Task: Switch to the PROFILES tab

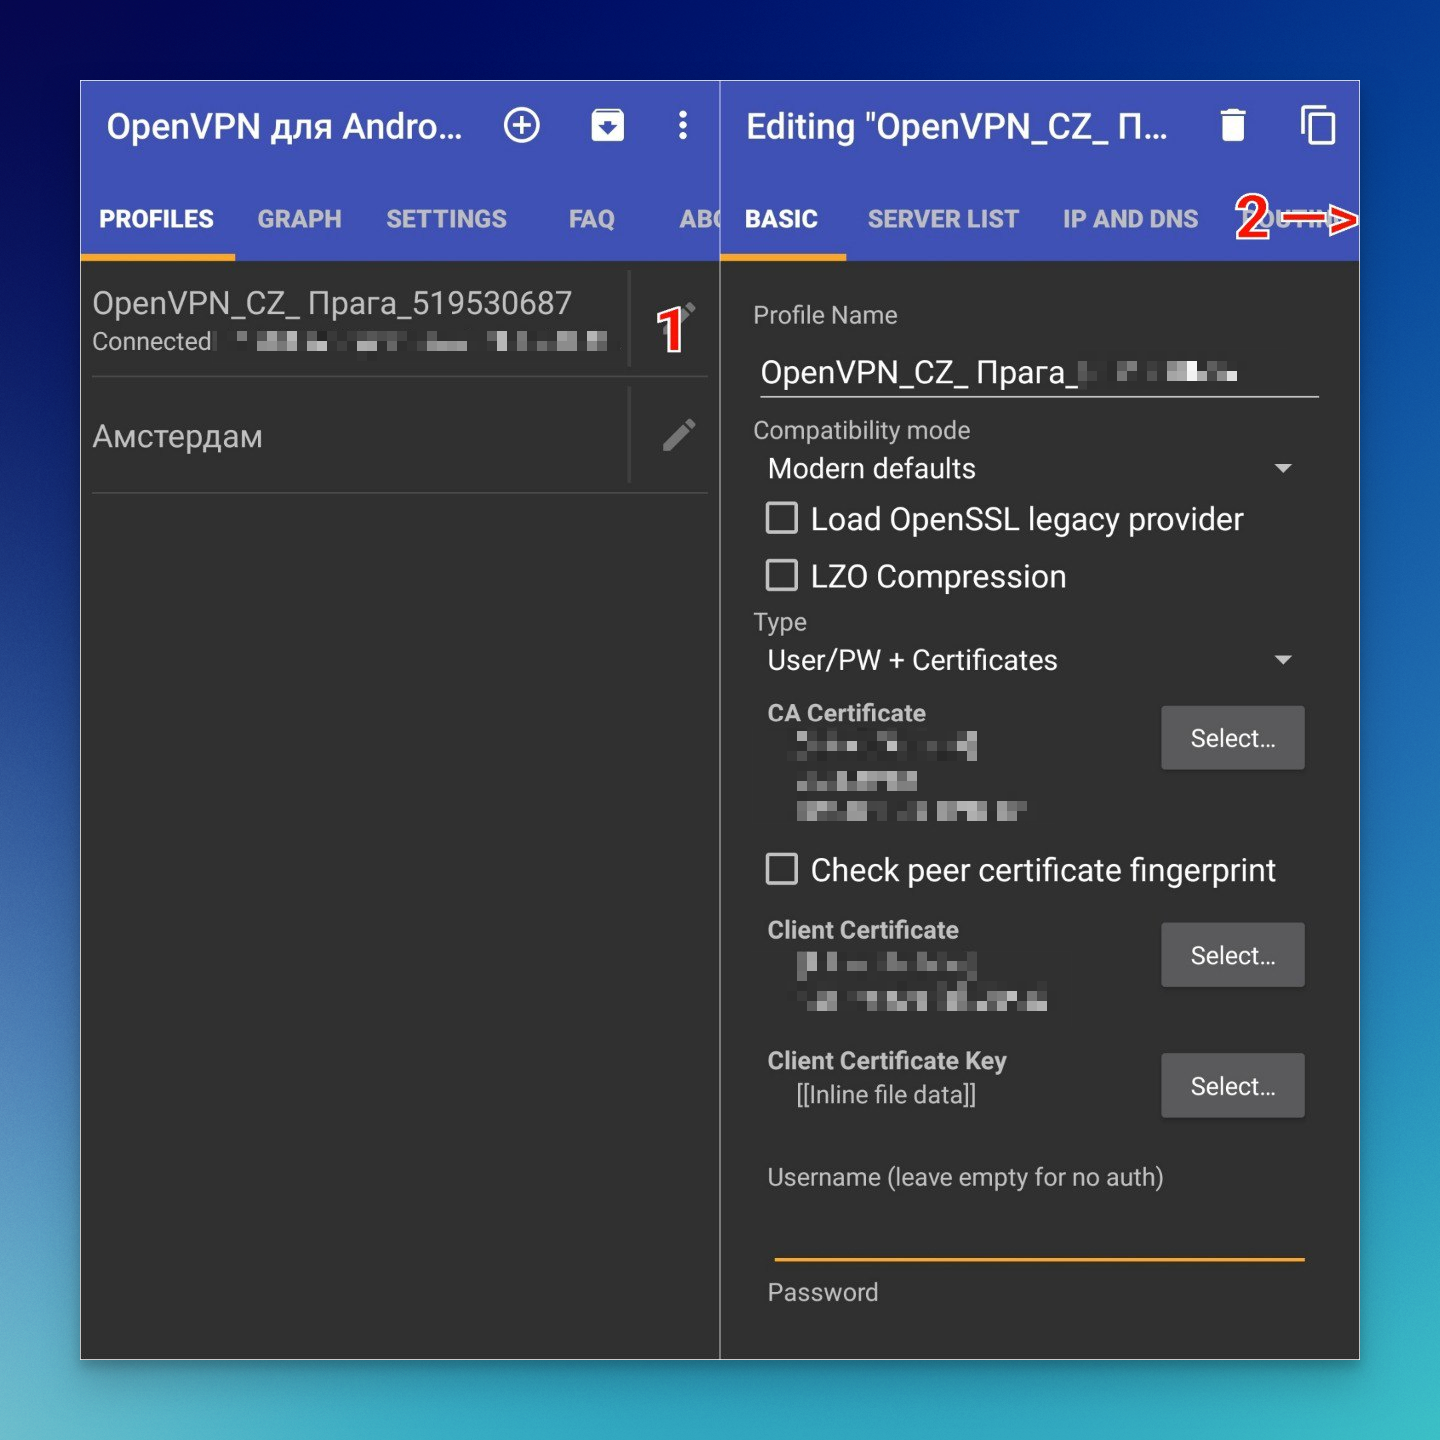Action: [x=157, y=219]
